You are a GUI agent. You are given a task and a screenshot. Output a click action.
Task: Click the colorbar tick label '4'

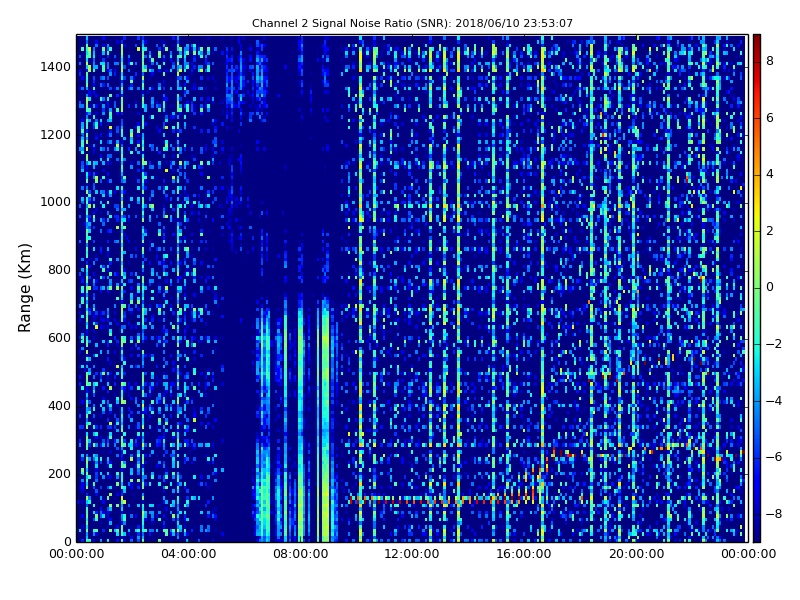(x=770, y=174)
